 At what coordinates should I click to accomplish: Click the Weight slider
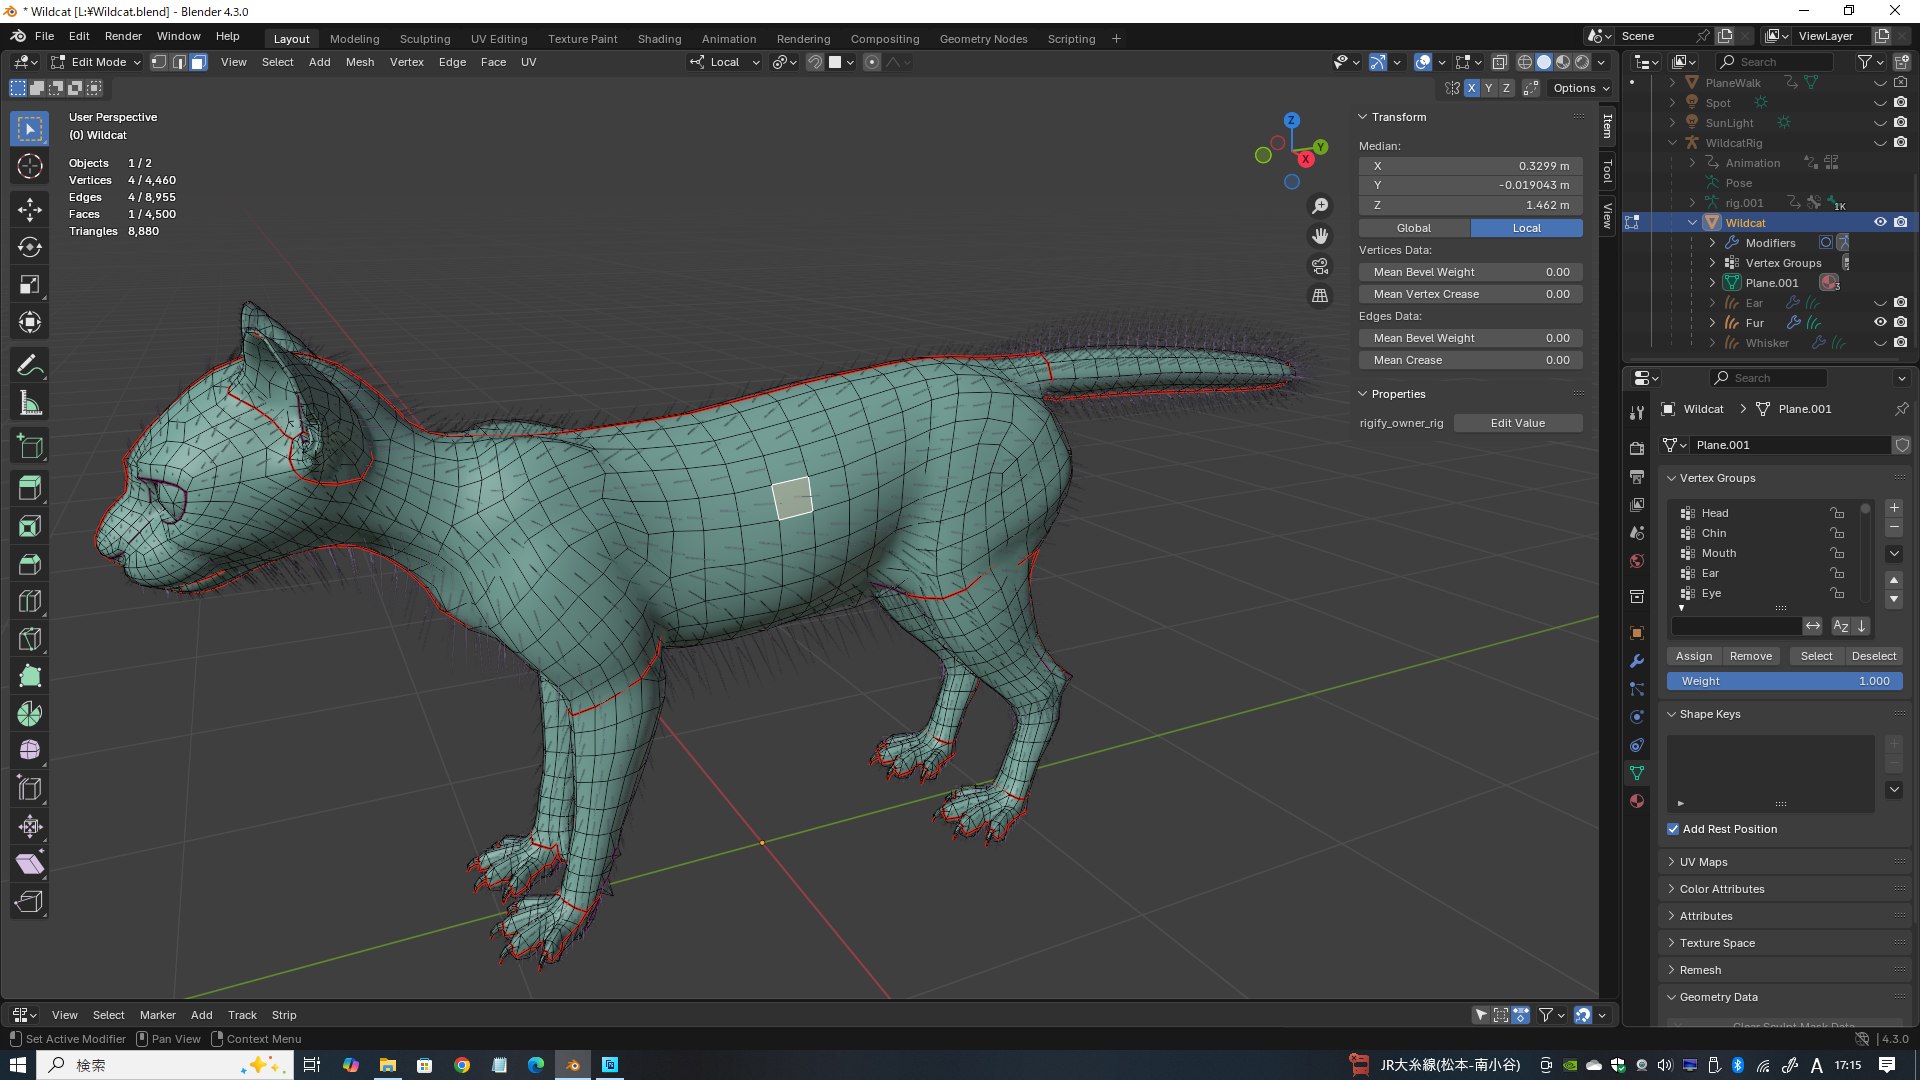click(x=1784, y=681)
